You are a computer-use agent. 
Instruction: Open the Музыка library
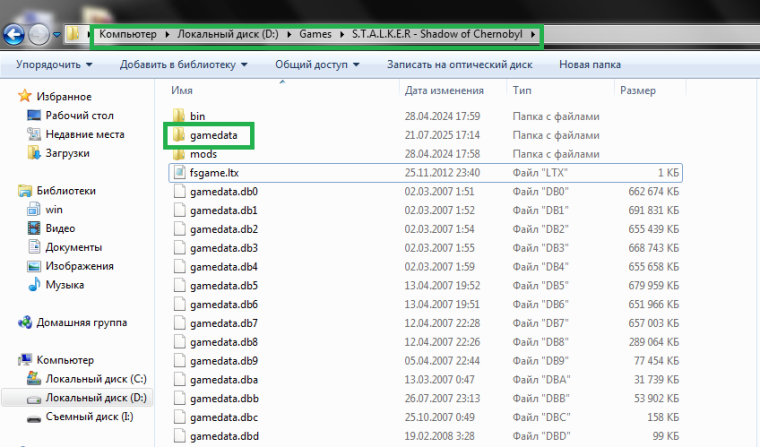point(64,285)
